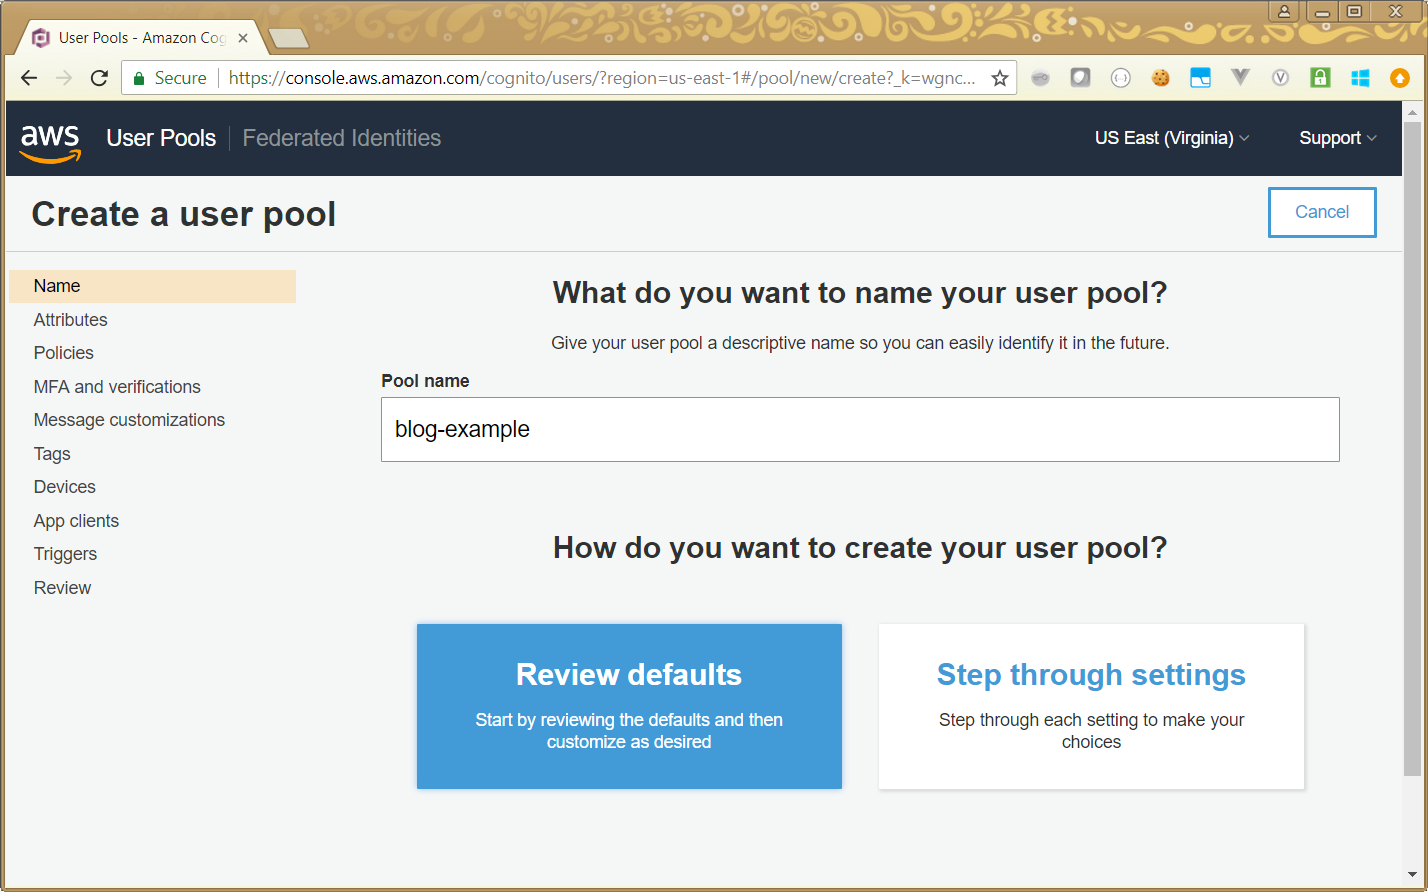Viewport: 1428px width, 892px height.
Task: Open the US East (Virginia) region dropdown
Action: point(1171,138)
